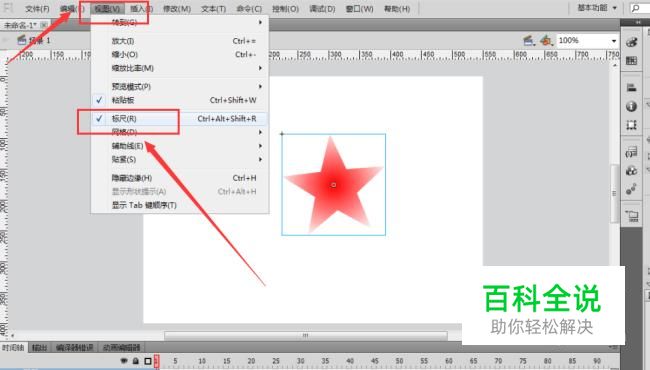Open the 修改(M) menu
The height and width of the screenshot is (370, 650).
coord(177,9)
